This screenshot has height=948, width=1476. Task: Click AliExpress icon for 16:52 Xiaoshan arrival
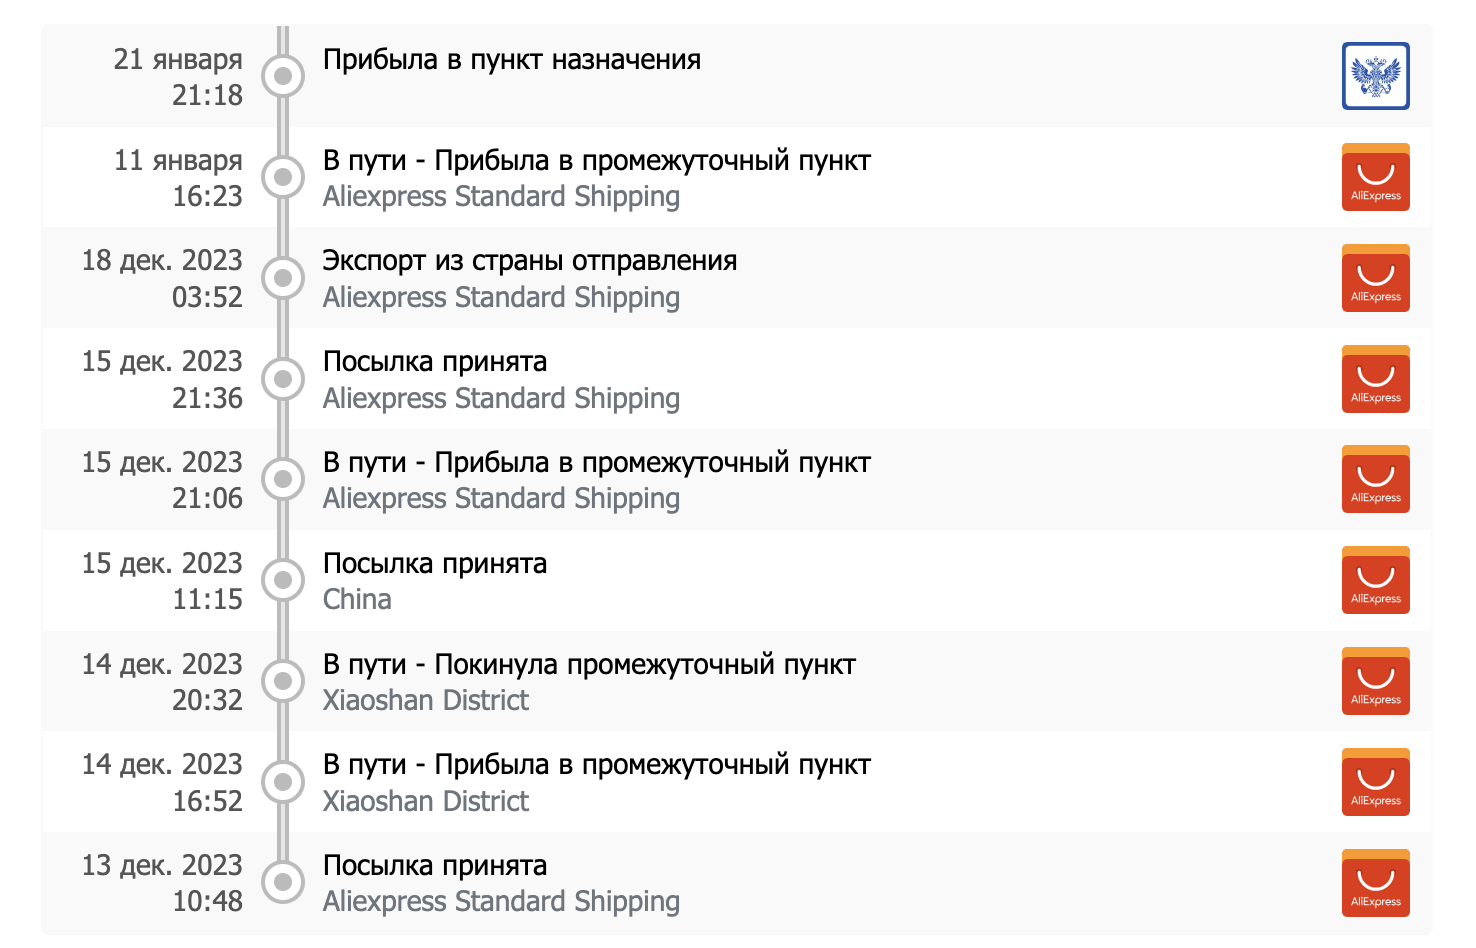tap(1375, 782)
